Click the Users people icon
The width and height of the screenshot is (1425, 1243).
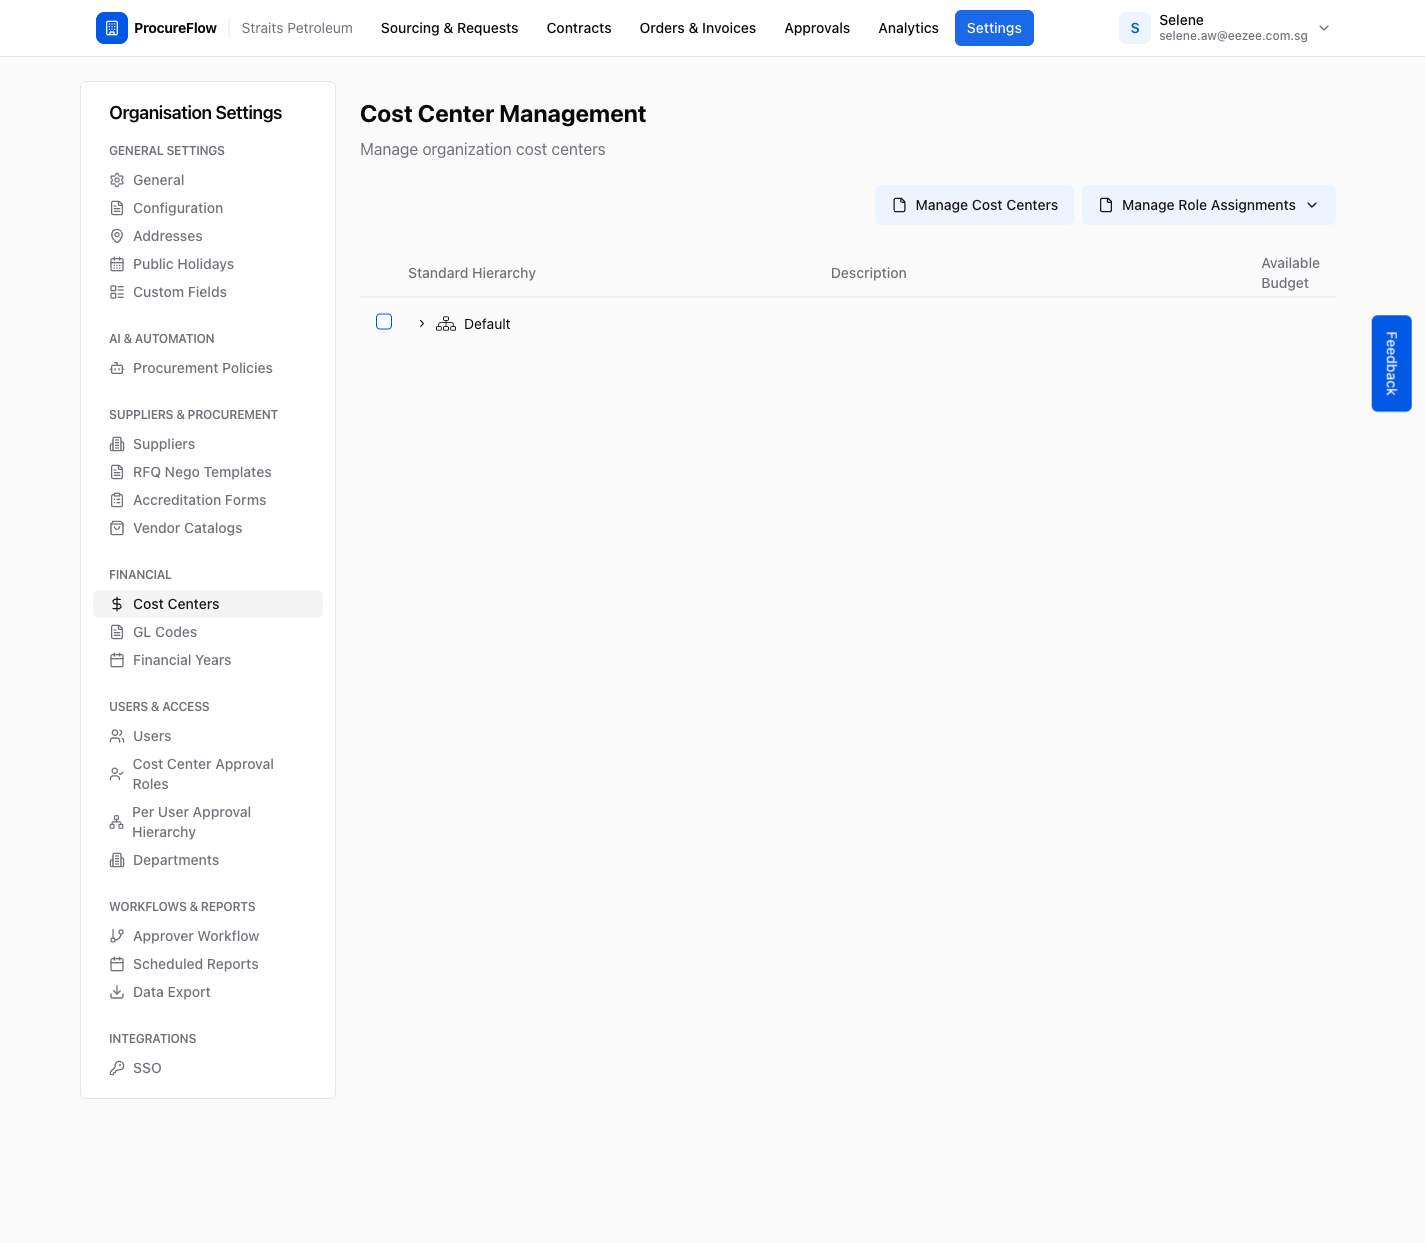coord(117,736)
